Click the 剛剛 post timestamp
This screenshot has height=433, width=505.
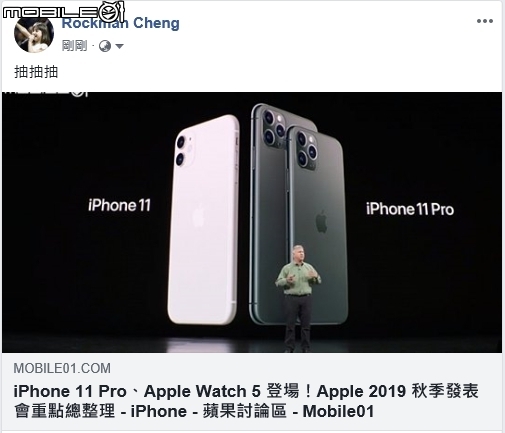[74, 46]
